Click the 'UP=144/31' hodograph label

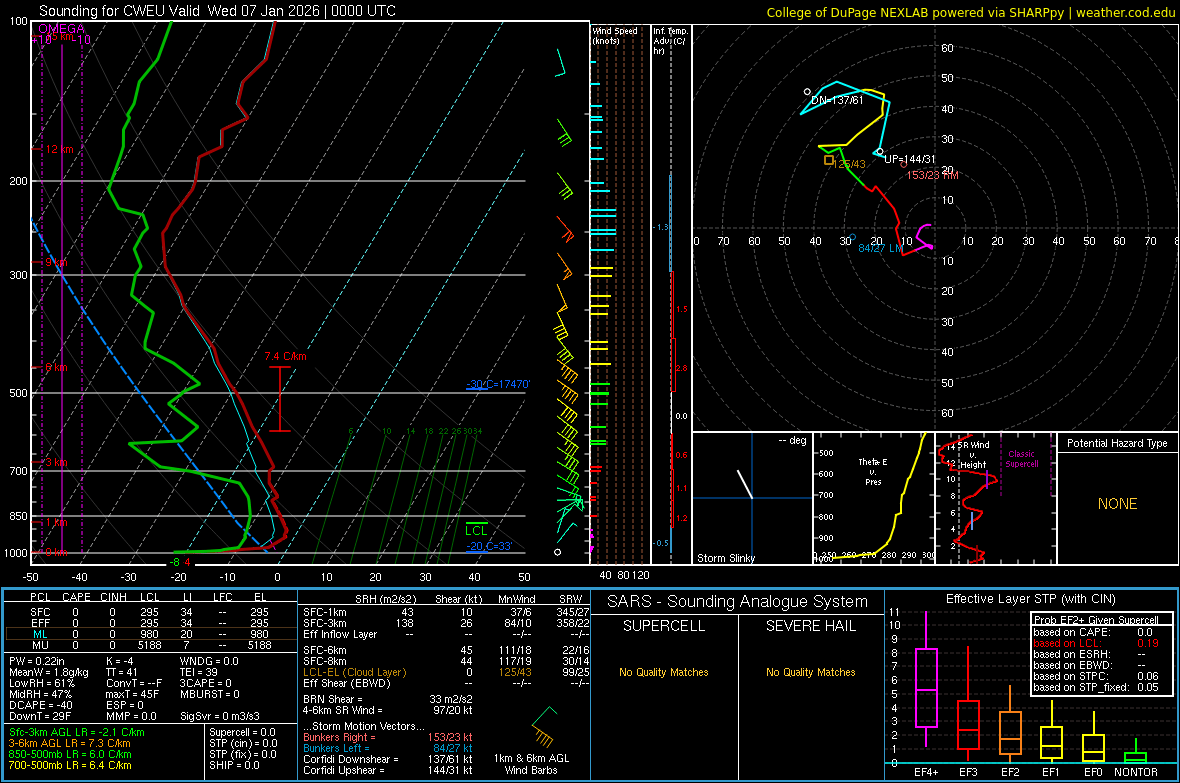(909, 159)
